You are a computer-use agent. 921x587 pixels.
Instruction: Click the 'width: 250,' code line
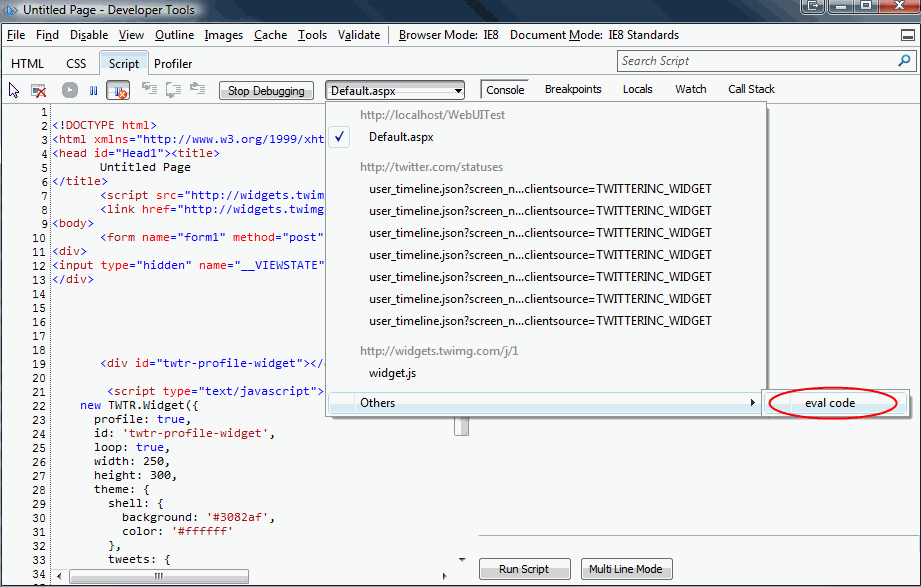132,462
